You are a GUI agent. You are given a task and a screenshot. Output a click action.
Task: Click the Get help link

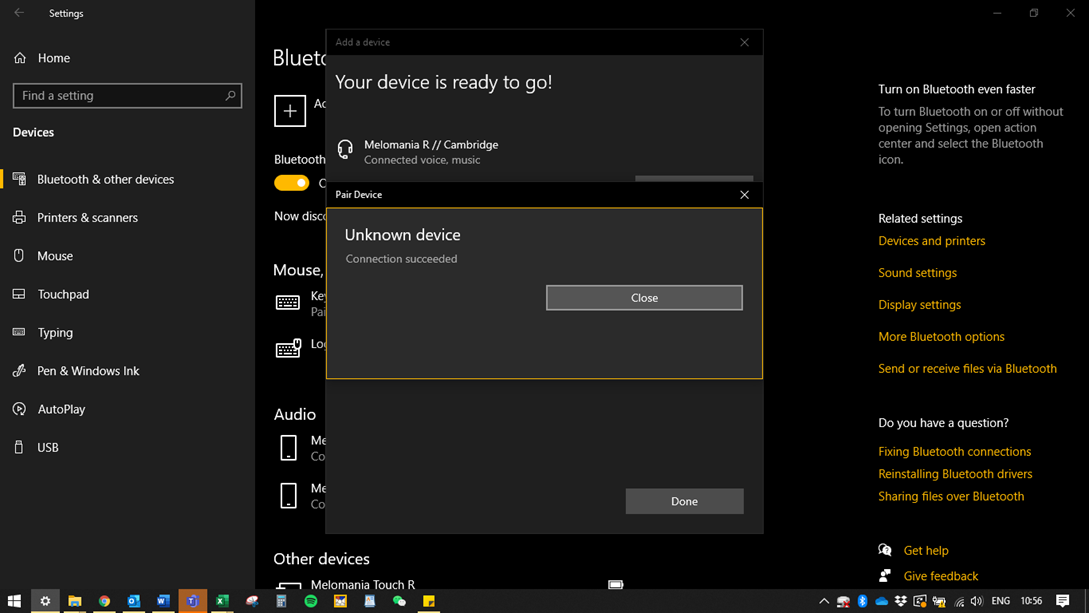point(925,551)
